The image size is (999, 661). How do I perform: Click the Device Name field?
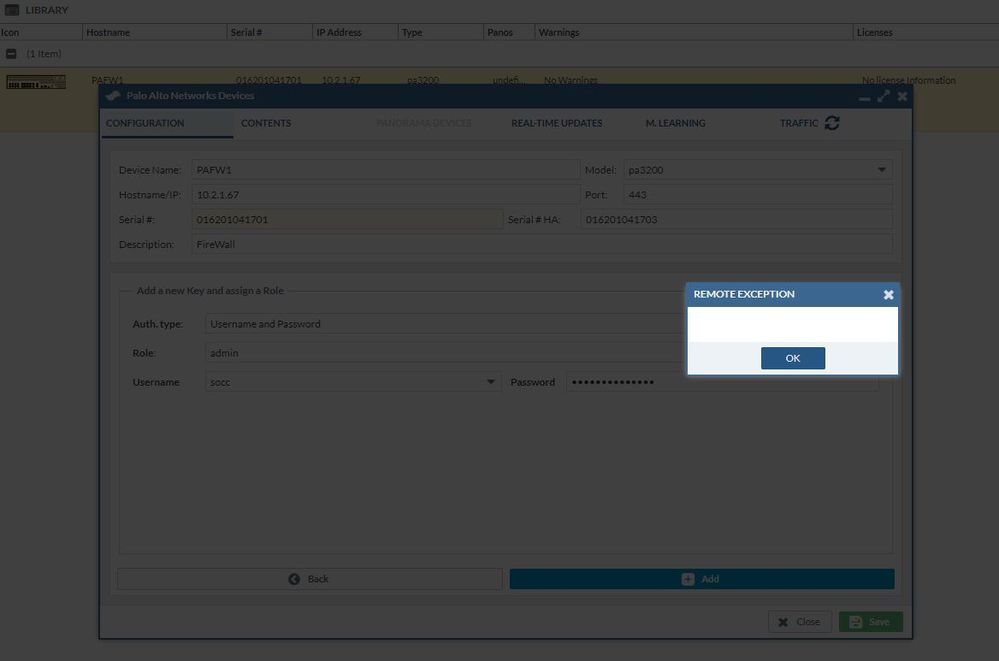(385, 170)
